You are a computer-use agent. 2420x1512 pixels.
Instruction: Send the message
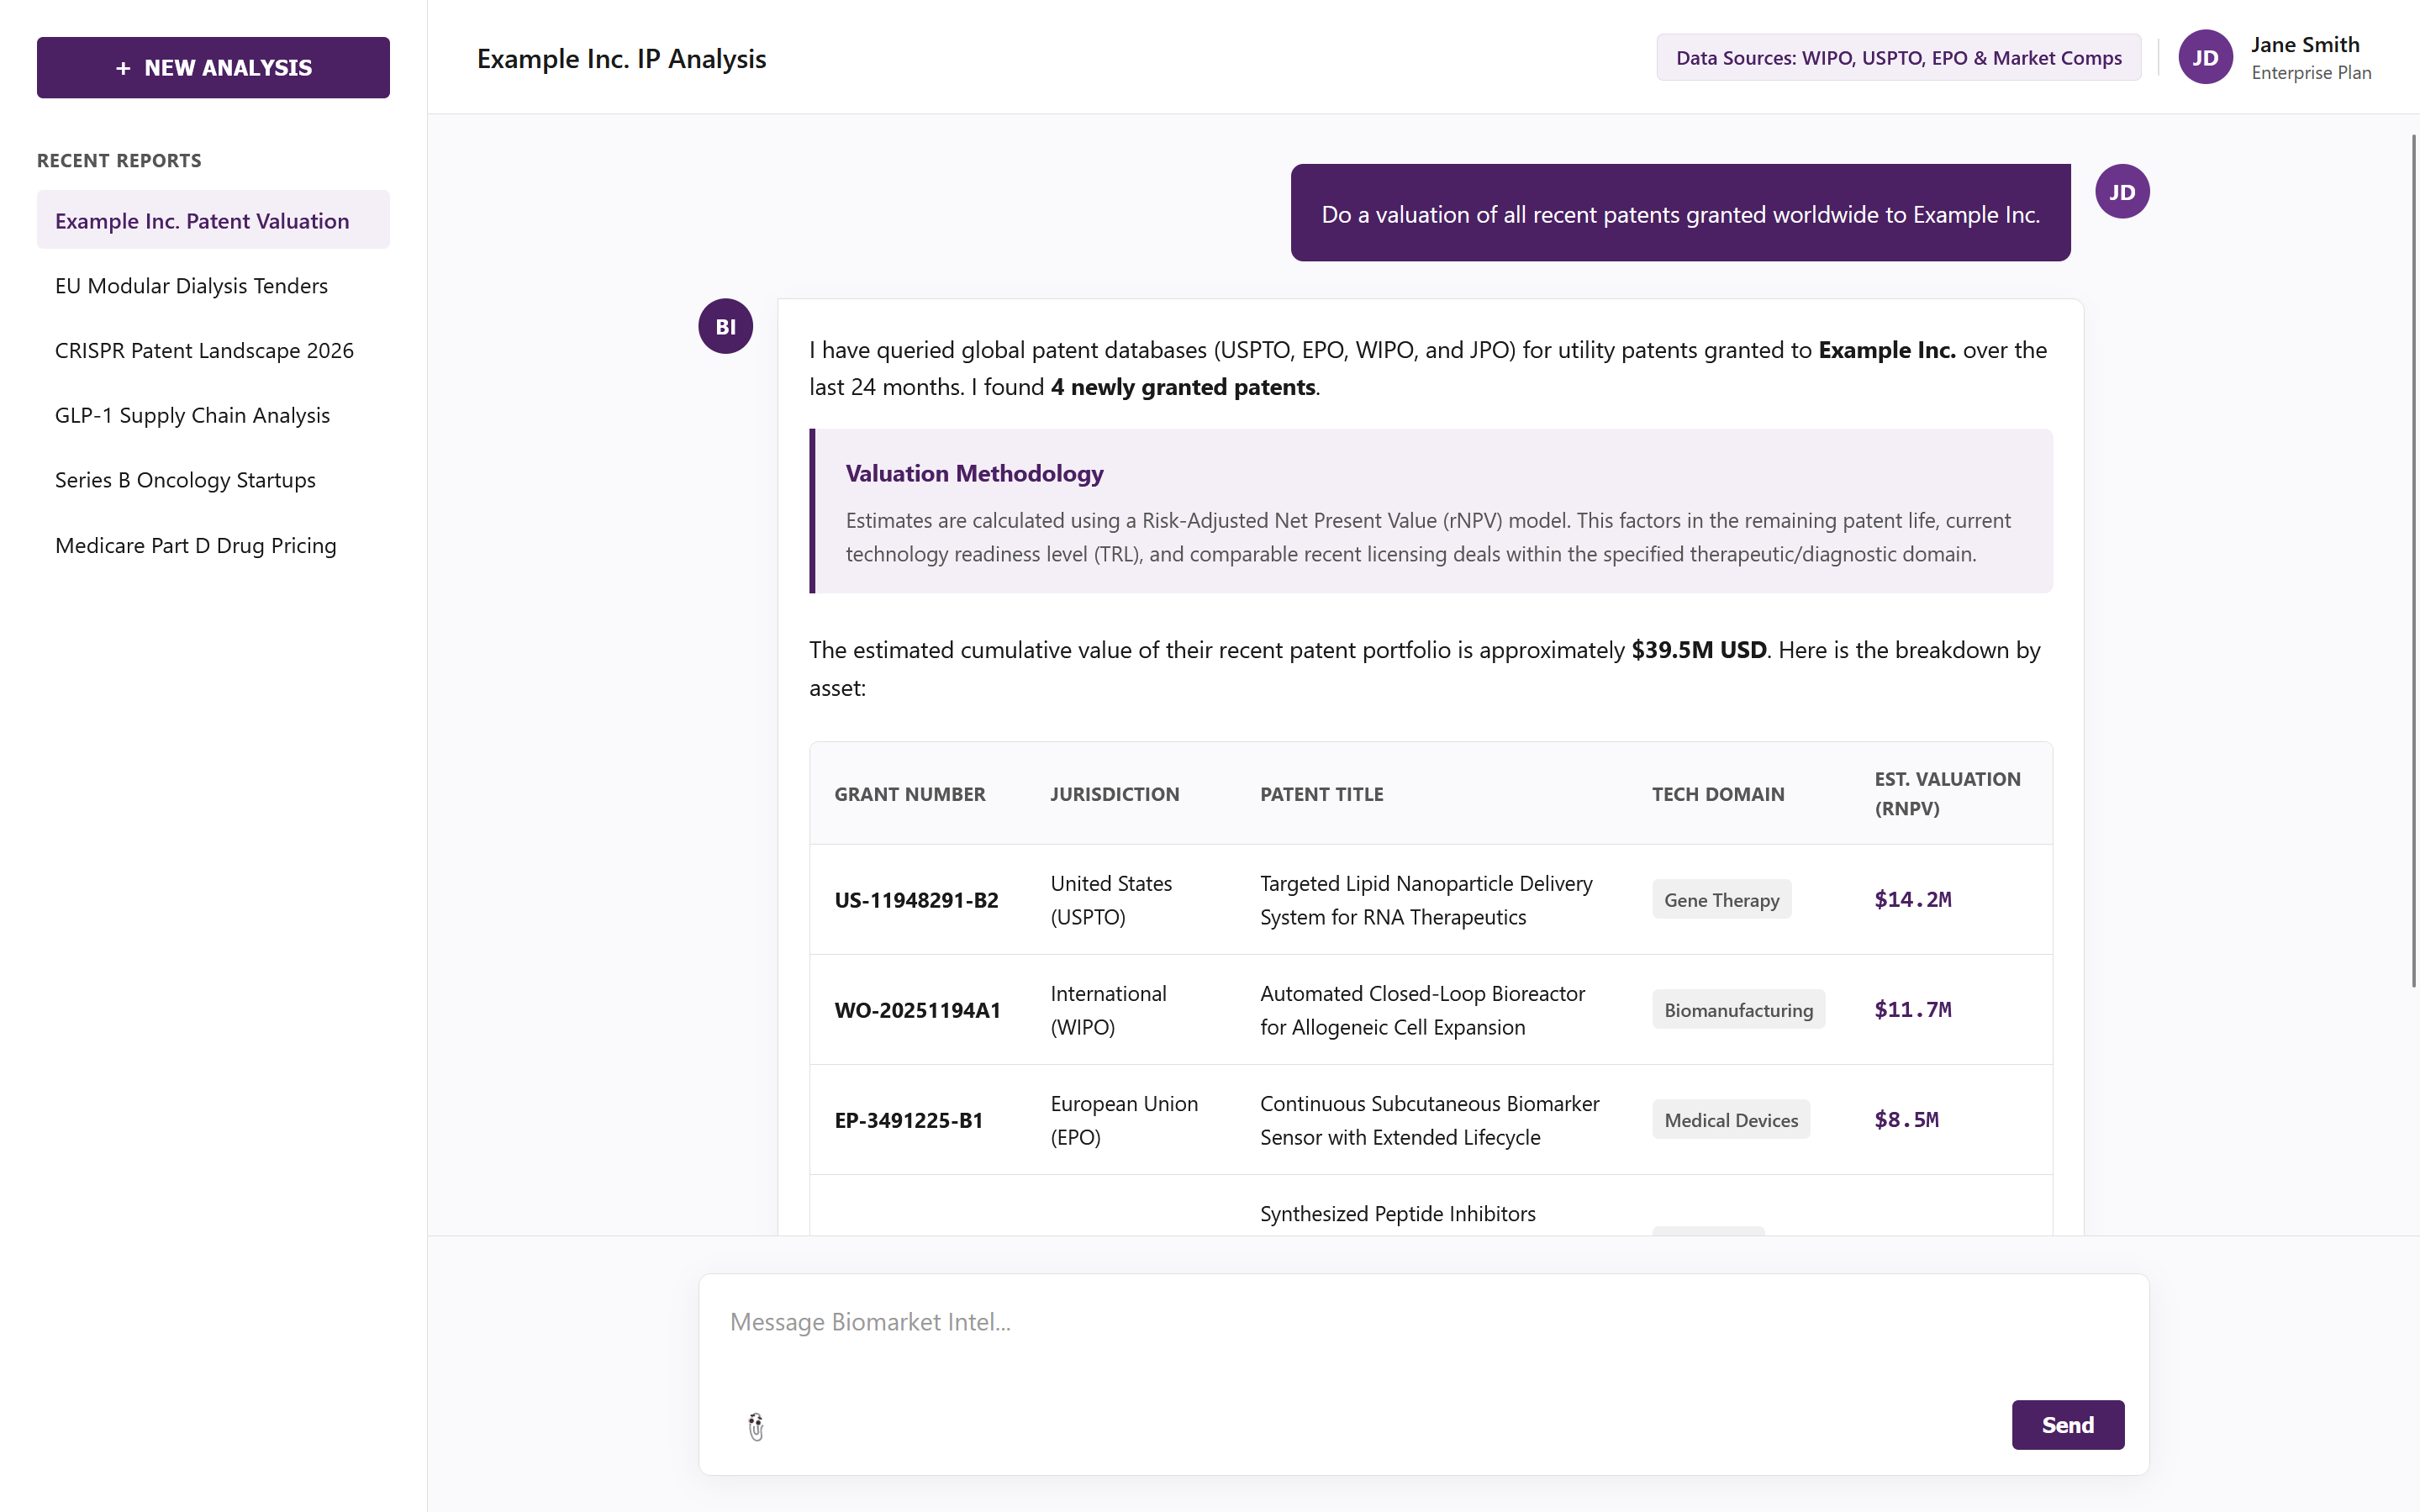click(2067, 1424)
